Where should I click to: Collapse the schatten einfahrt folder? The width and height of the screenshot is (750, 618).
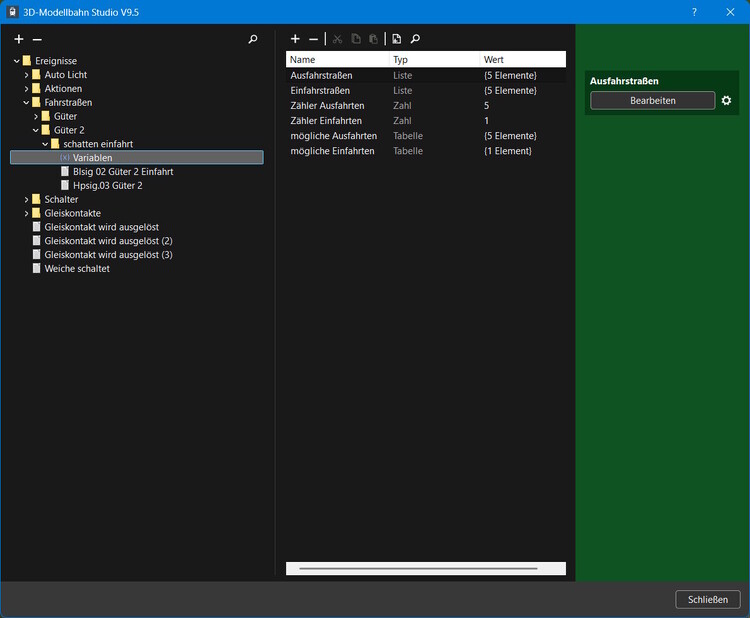point(45,144)
